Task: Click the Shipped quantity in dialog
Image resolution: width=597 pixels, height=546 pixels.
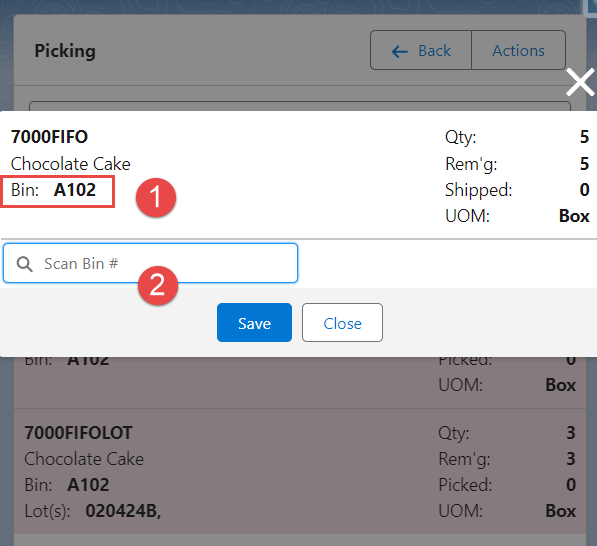Action: point(584,190)
